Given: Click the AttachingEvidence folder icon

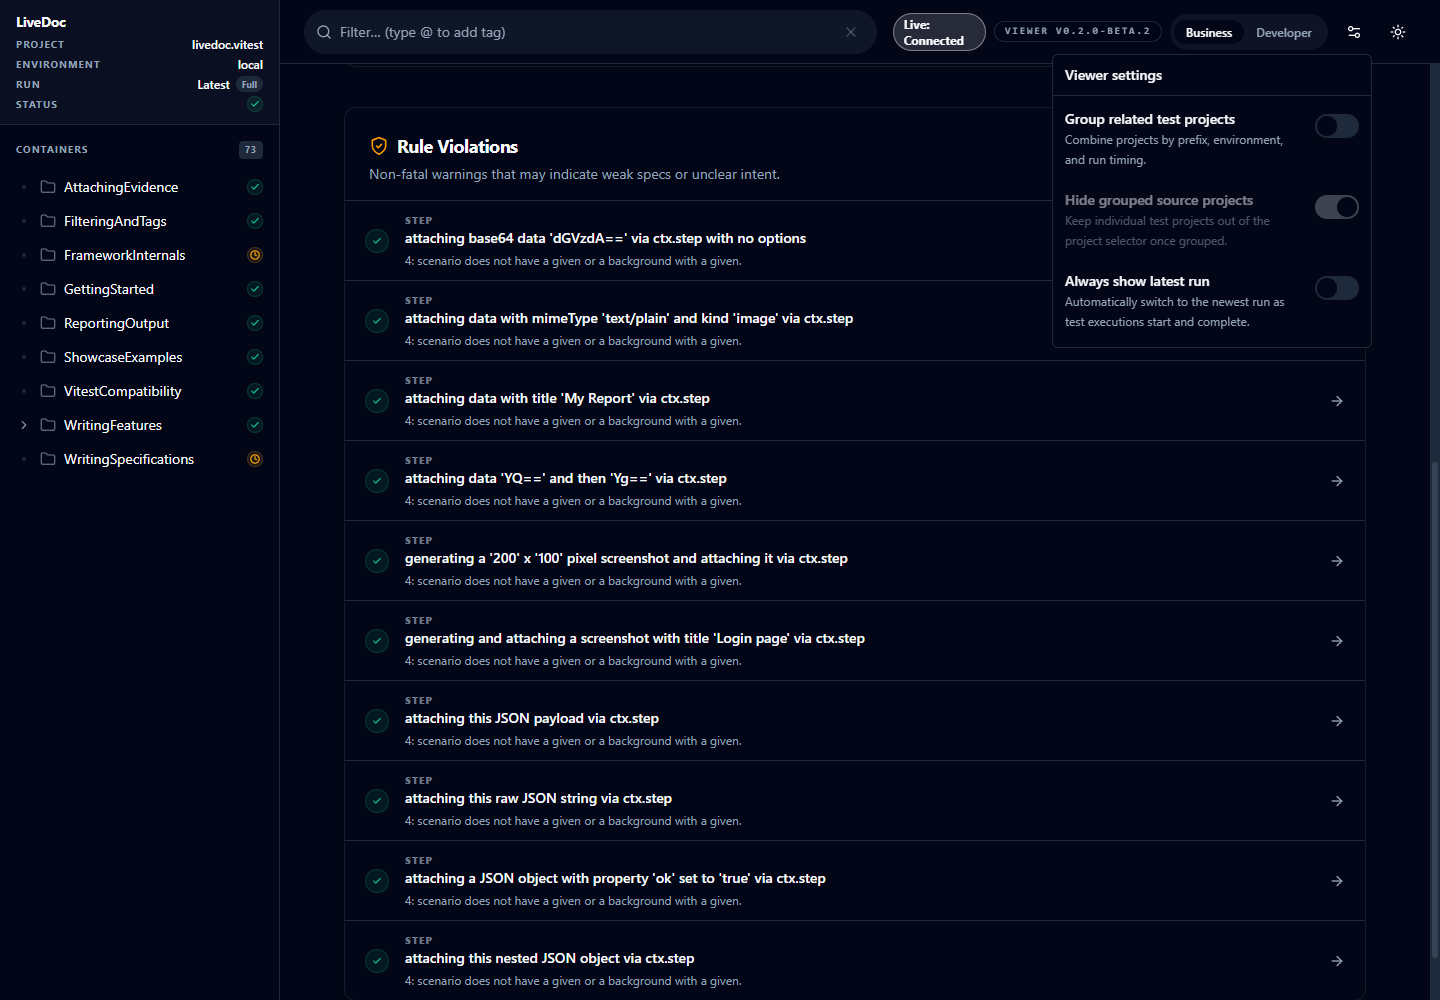Looking at the screenshot, I should [x=48, y=187].
